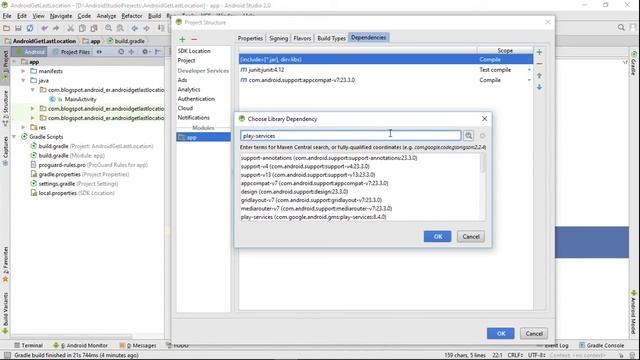Click OK in Choose Library Dependency dialog

pos(437,236)
